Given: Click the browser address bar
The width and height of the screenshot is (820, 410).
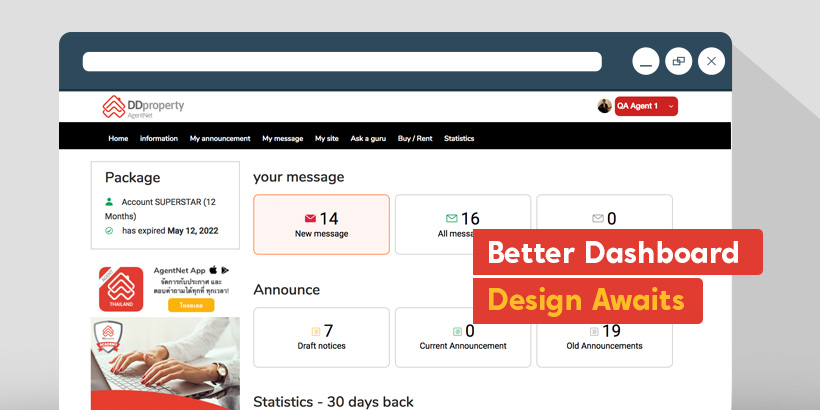Looking at the screenshot, I should pyautogui.click(x=342, y=62).
